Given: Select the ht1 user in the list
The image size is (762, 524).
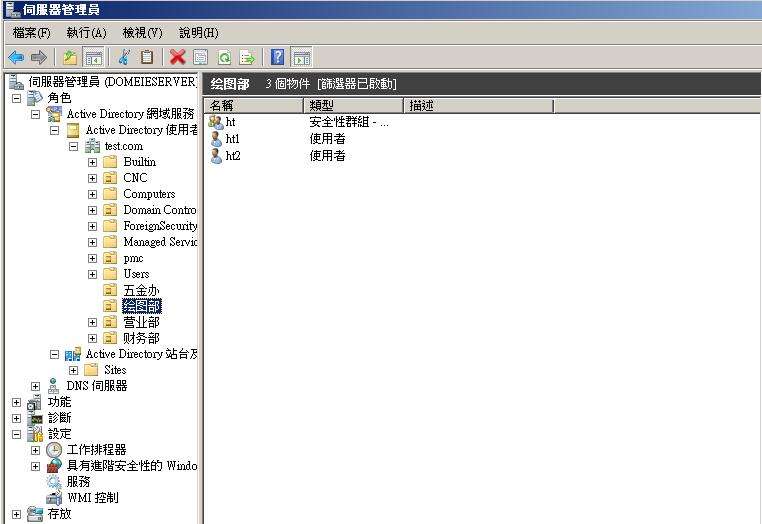Looking at the screenshot, I should coord(233,139).
